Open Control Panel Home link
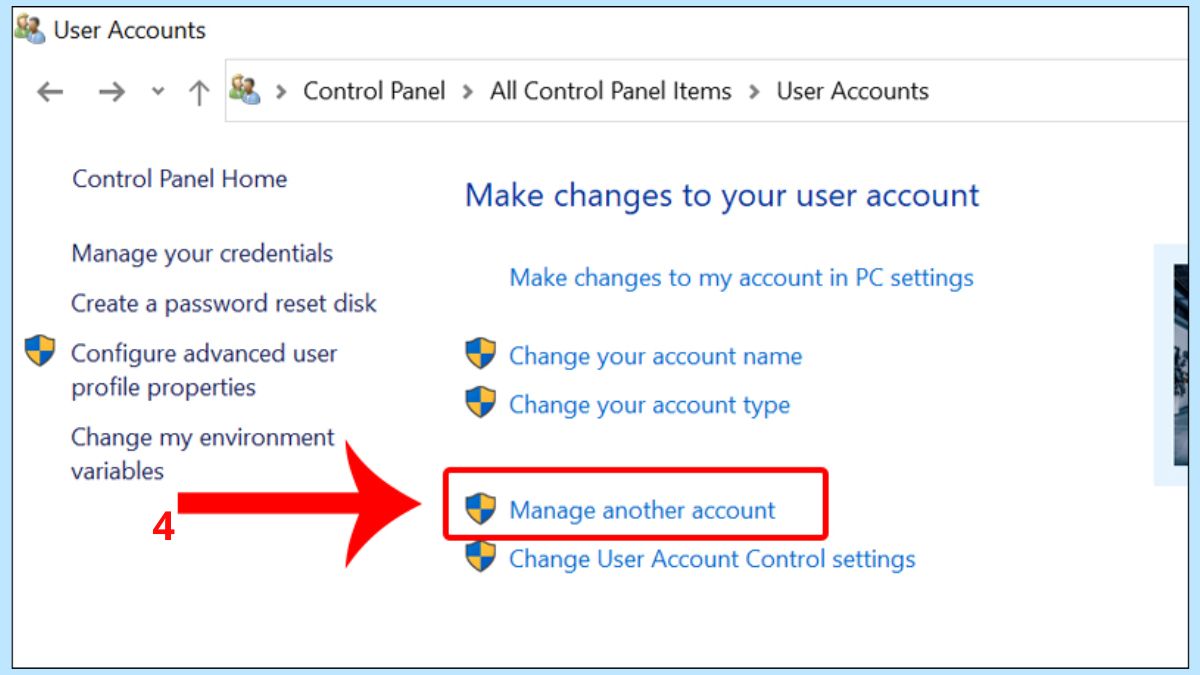This screenshot has width=1200, height=675. click(180, 179)
